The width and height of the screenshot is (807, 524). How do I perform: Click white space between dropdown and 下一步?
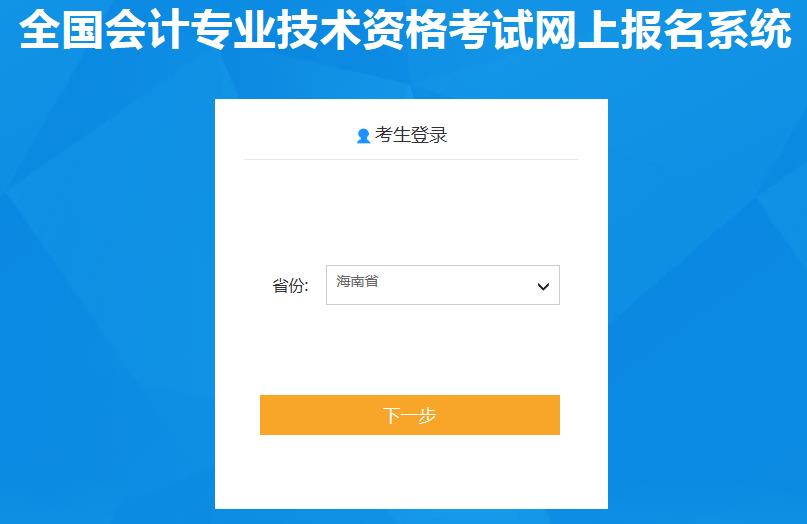click(x=411, y=350)
